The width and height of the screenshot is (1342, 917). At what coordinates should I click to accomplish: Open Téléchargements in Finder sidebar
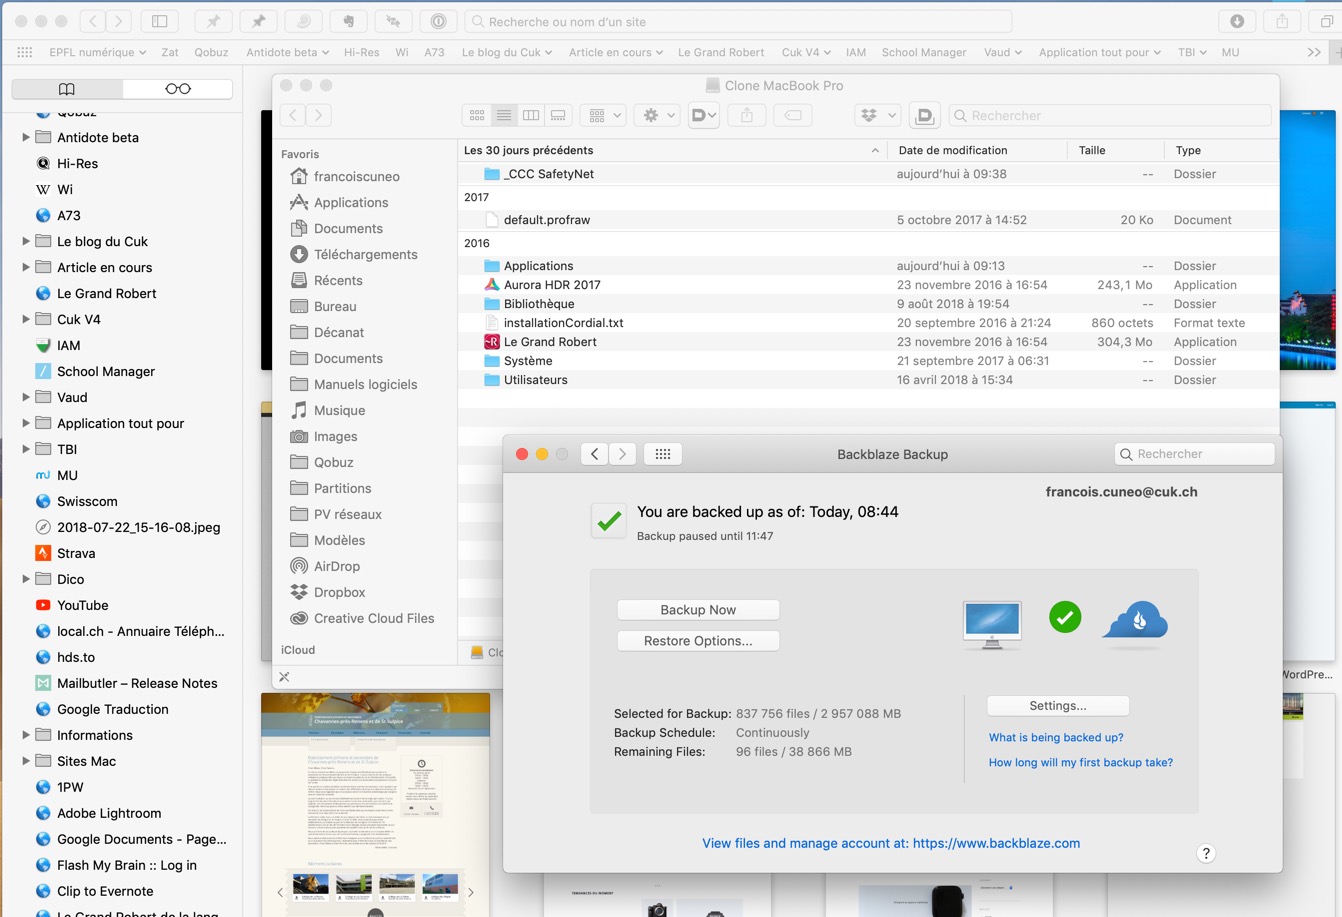tap(365, 254)
